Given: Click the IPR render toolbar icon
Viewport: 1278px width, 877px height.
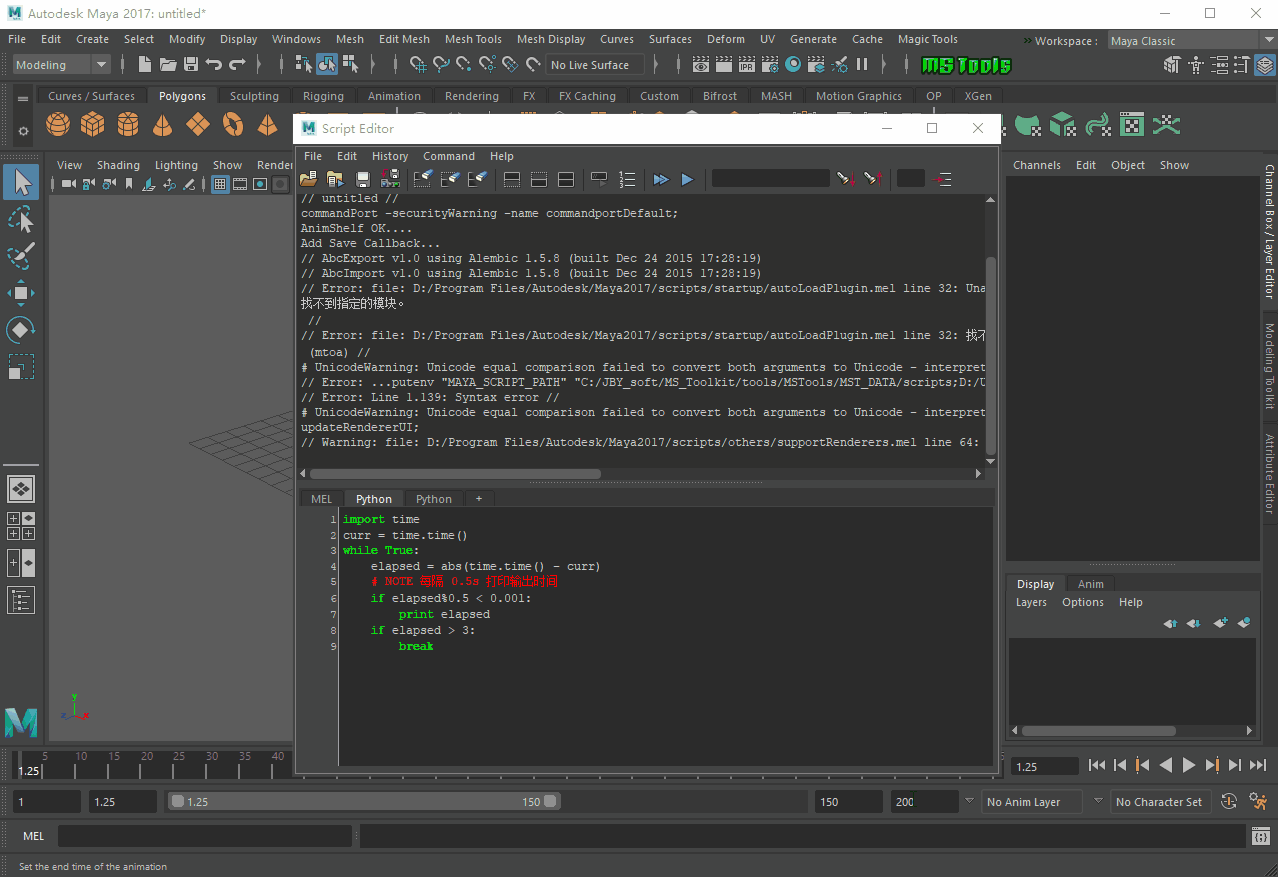Looking at the screenshot, I should coord(746,65).
